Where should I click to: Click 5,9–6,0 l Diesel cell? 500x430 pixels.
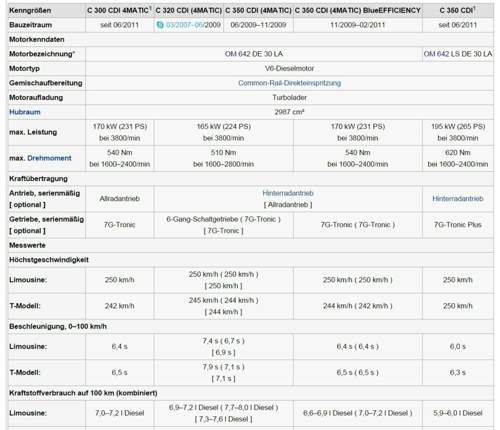point(458,413)
